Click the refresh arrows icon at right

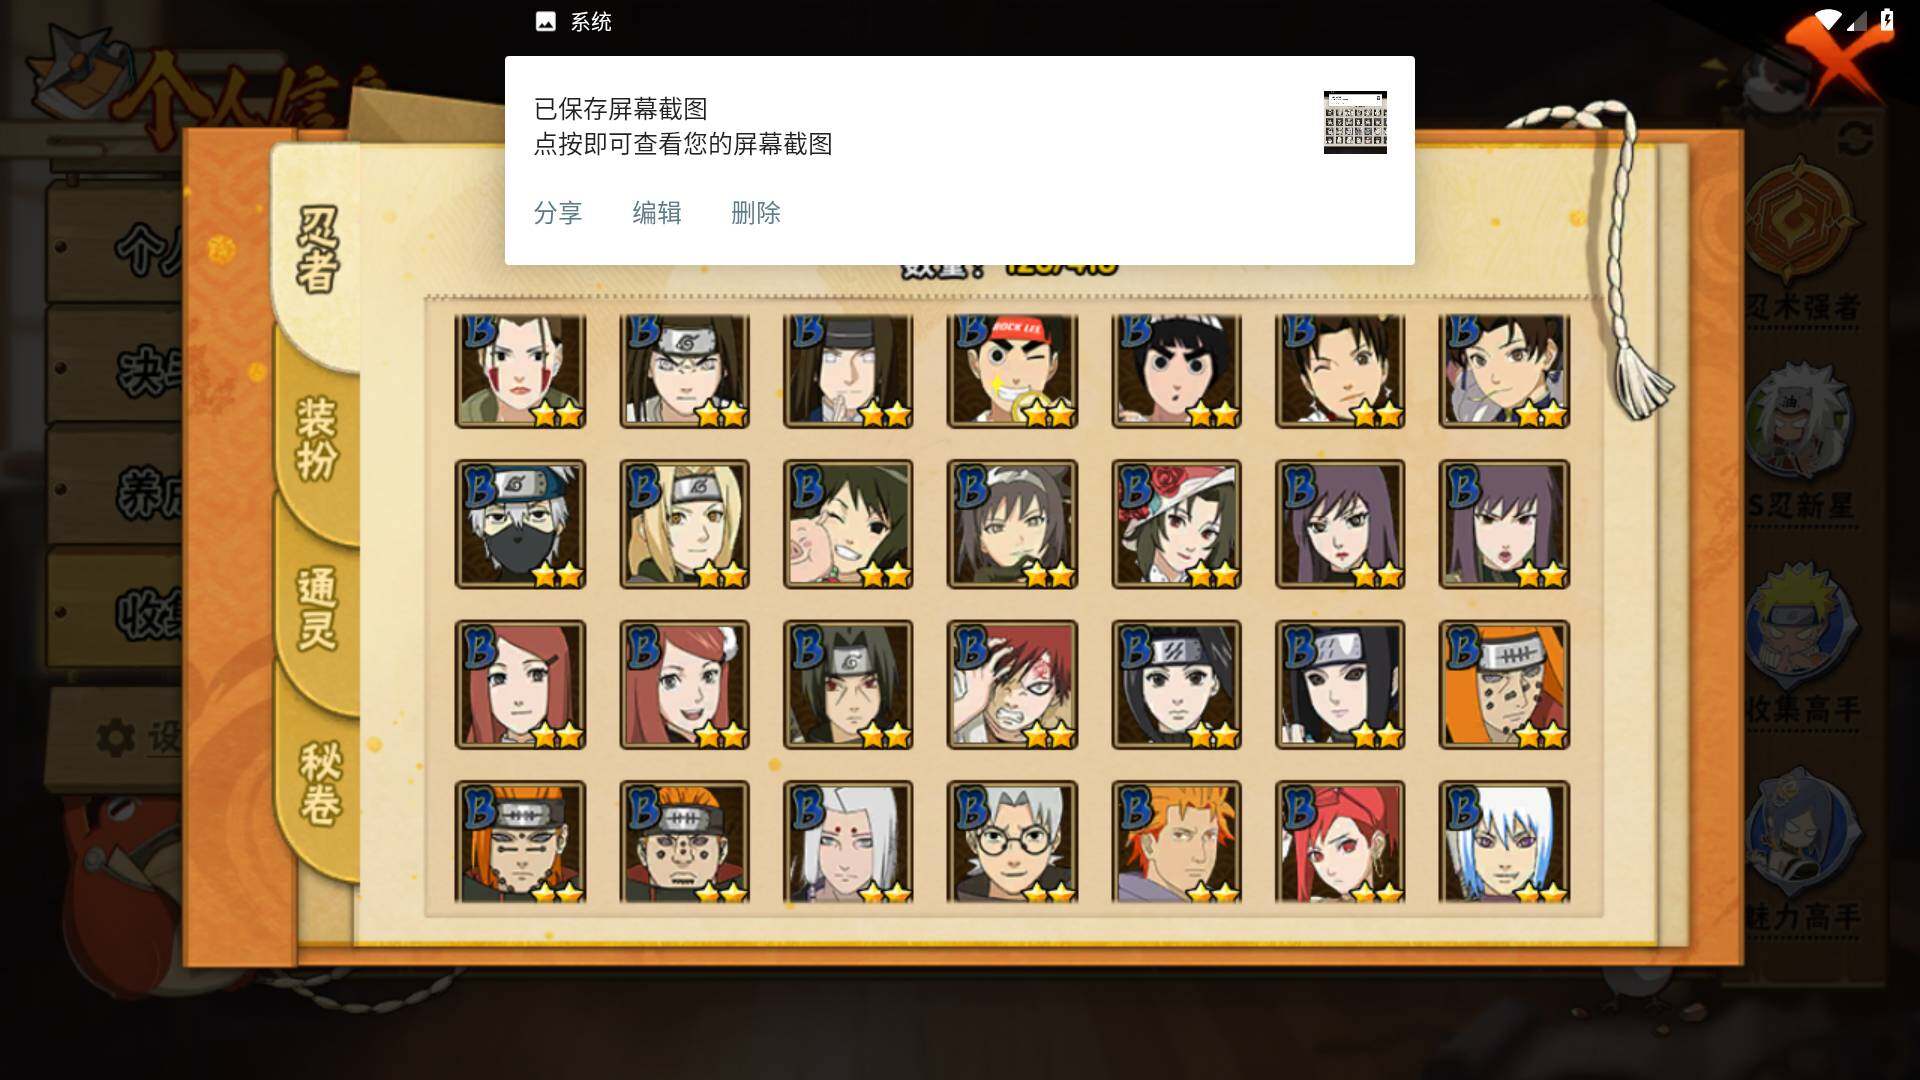(1855, 138)
